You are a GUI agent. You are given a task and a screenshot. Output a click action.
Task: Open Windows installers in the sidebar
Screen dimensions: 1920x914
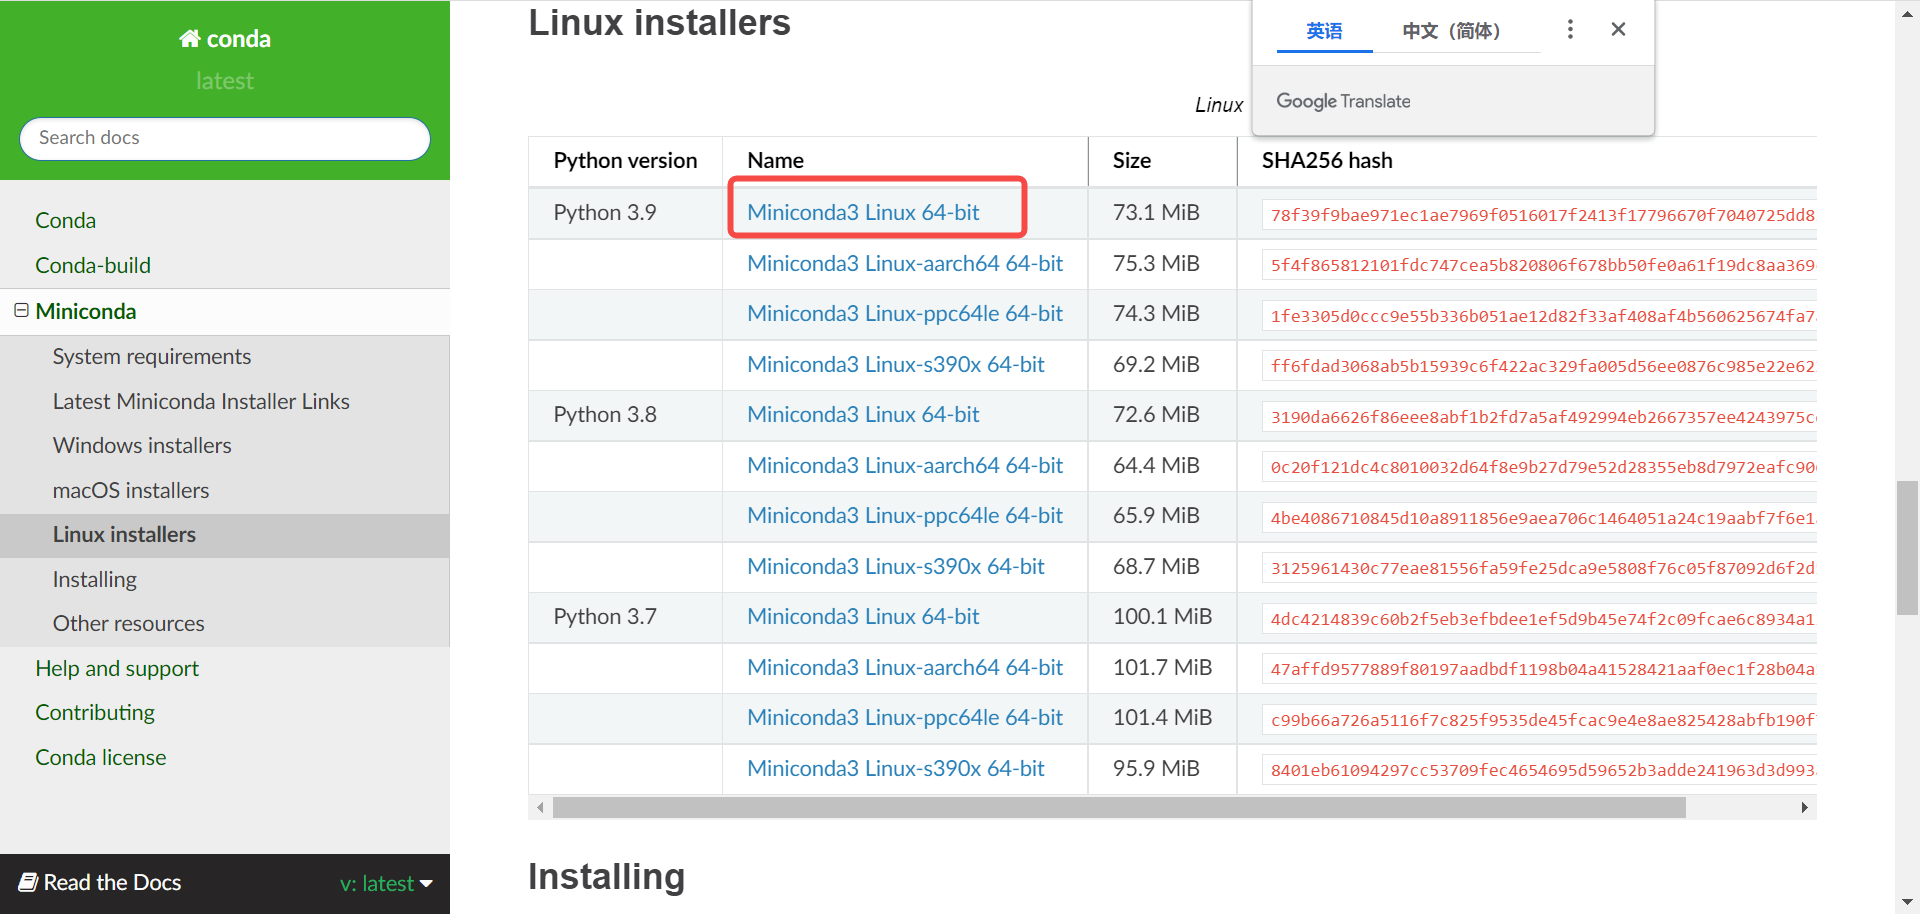[x=142, y=446]
